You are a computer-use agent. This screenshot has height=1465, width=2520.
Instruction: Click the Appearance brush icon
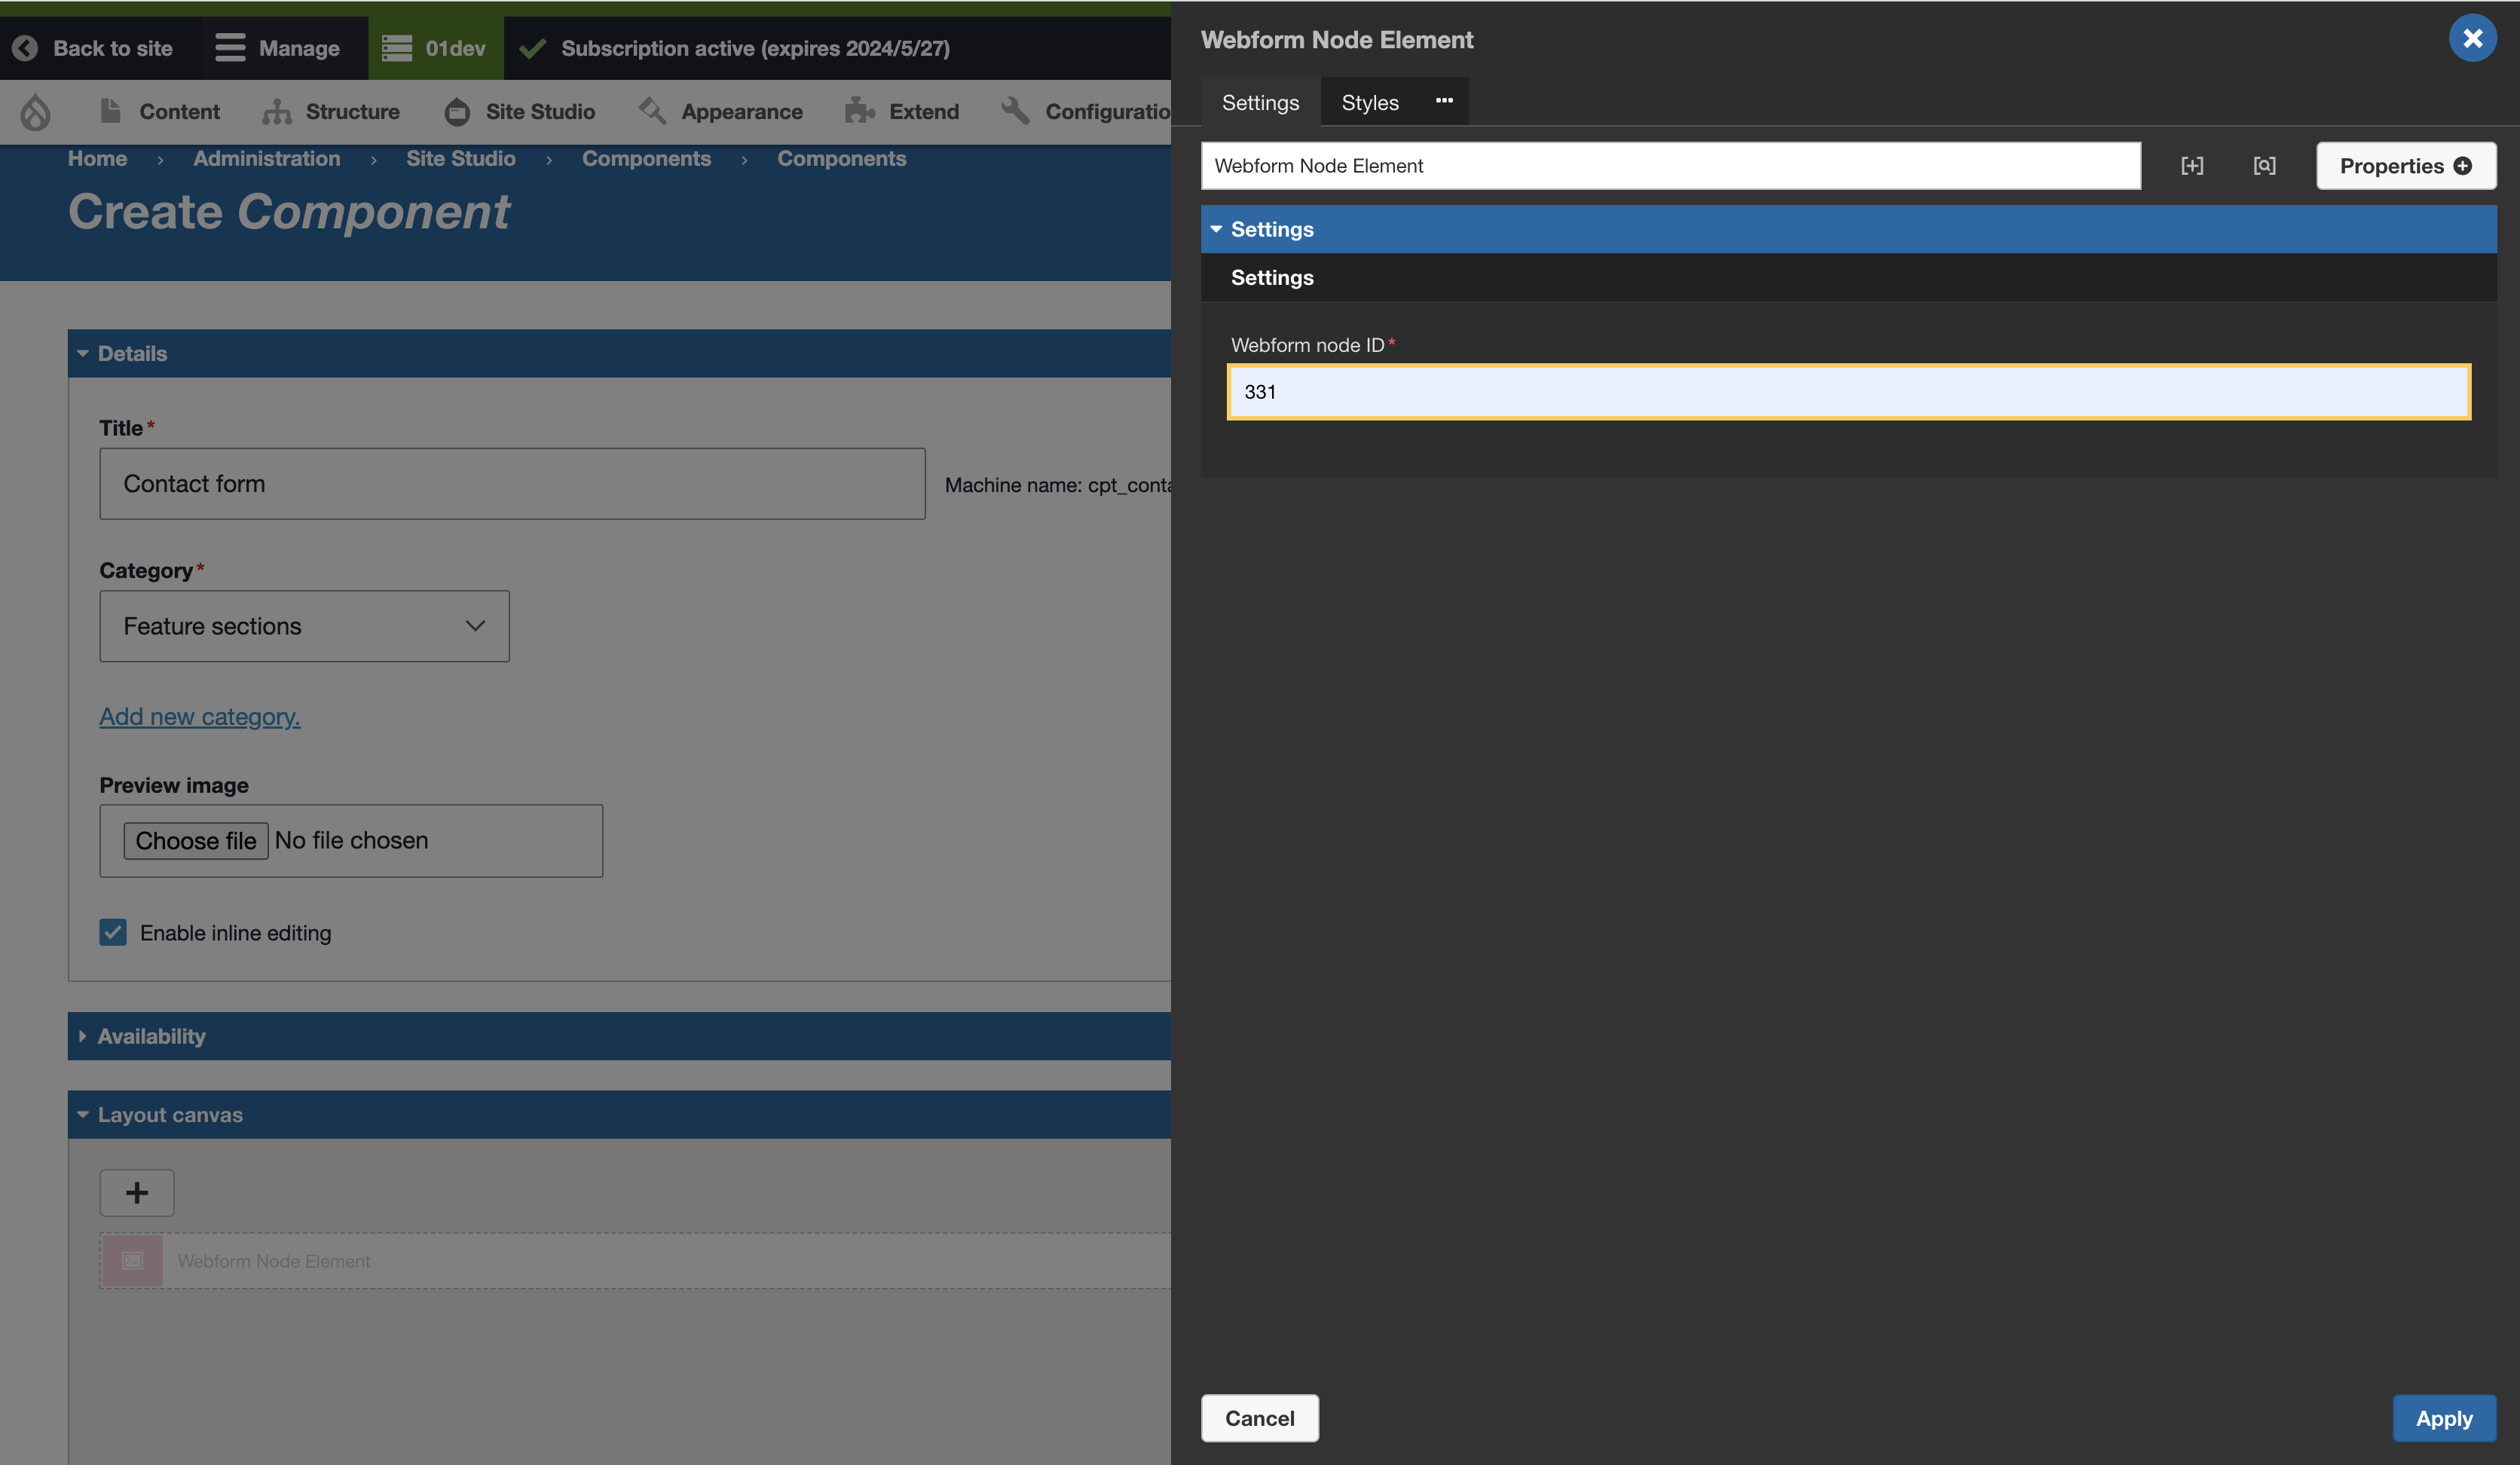tap(652, 111)
